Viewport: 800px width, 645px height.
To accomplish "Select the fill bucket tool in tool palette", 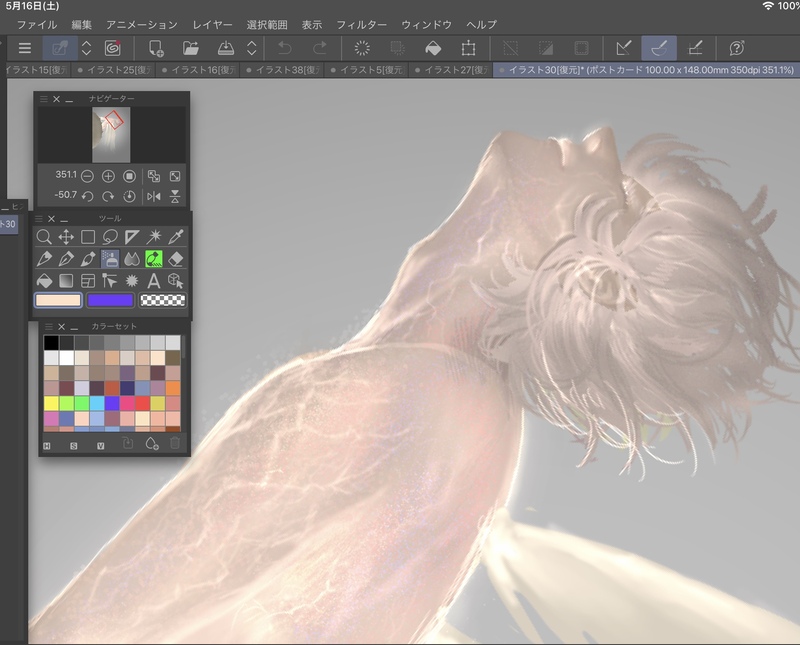I will point(44,281).
